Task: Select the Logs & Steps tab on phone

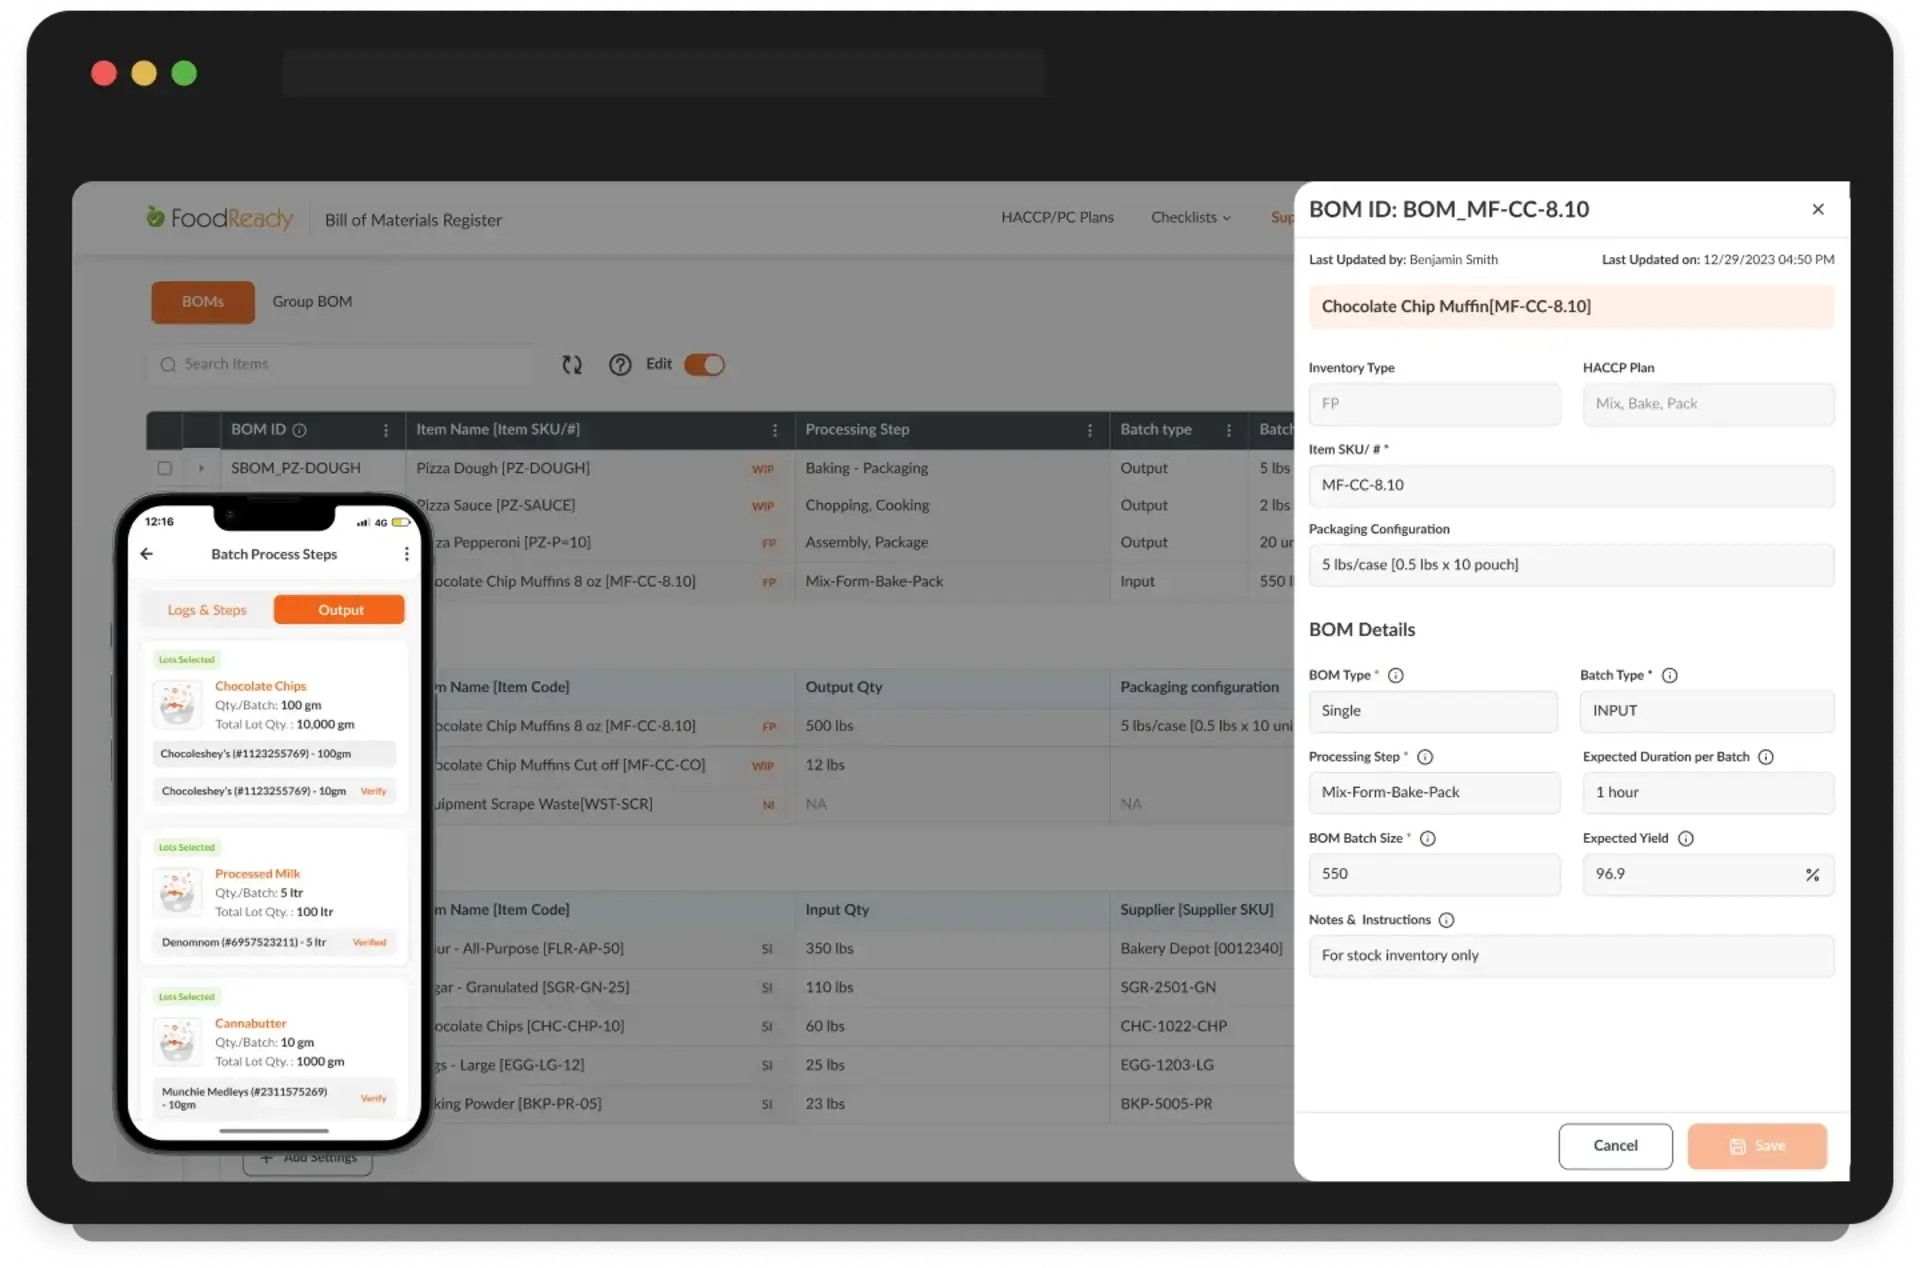Action: click(x=207, y=609)
